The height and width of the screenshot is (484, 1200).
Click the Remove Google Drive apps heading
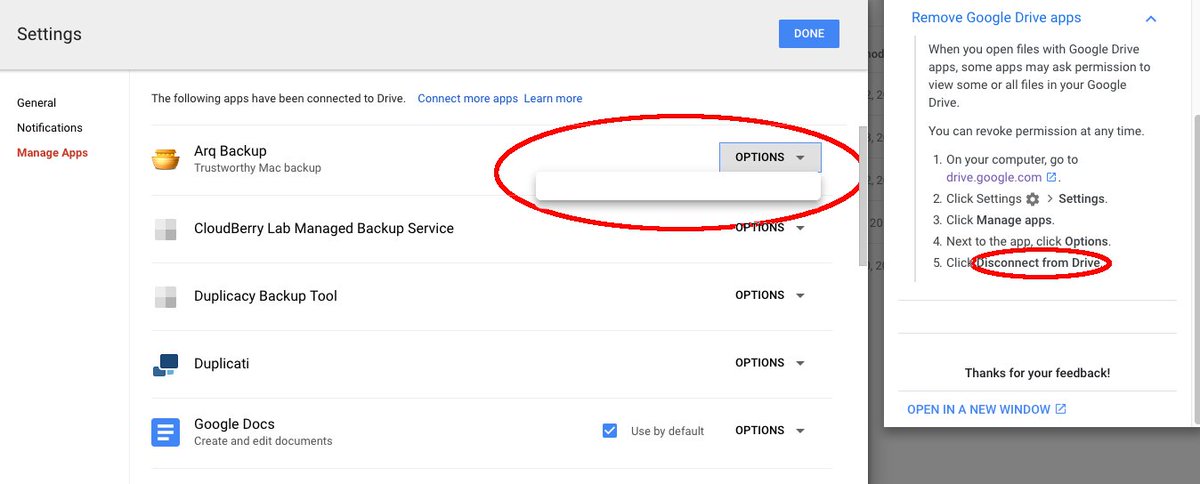pos(996,18)
